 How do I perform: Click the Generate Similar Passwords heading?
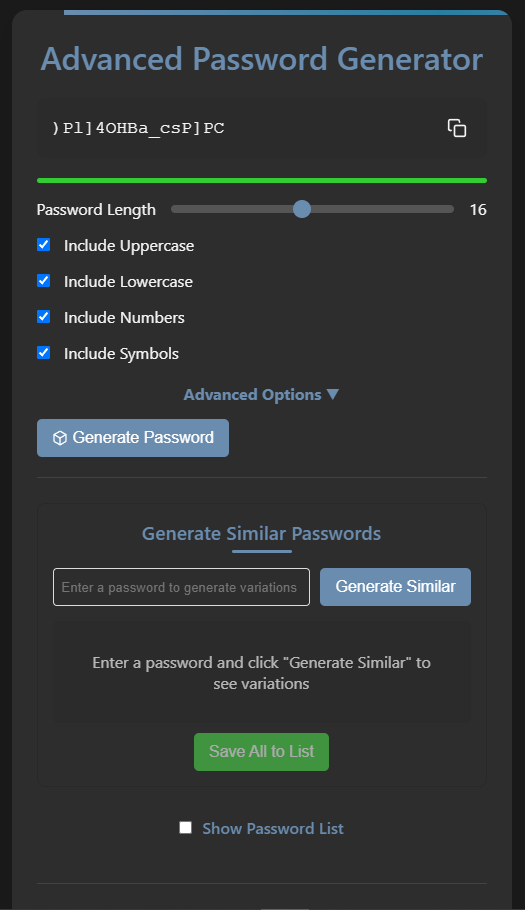pyautogui.click(x=262, y=533)
